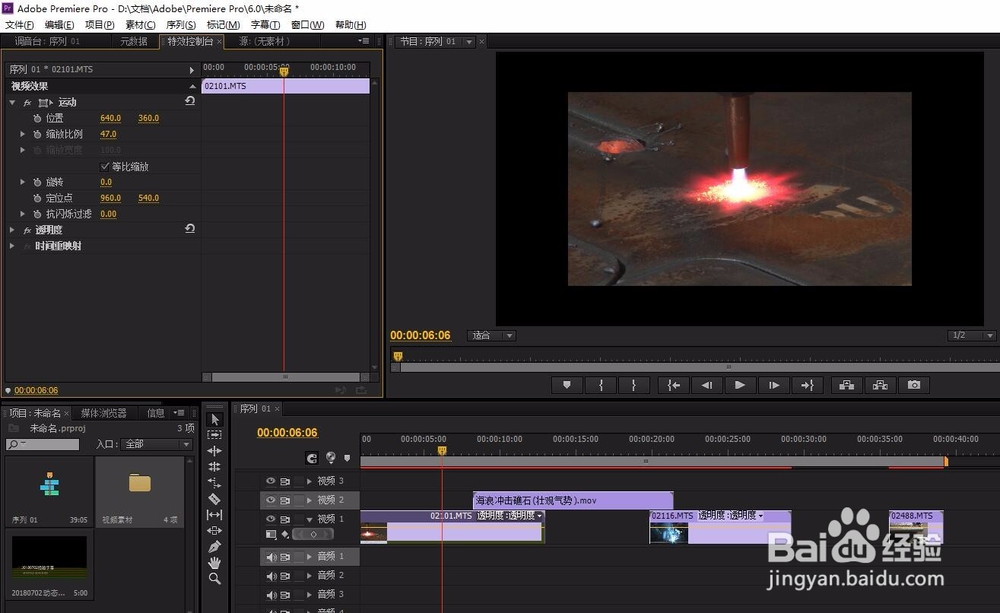The height and width of the screenshot is (613, 1000).
Task: Open the 入口 全部 dropdown
Action: point(158,444)
